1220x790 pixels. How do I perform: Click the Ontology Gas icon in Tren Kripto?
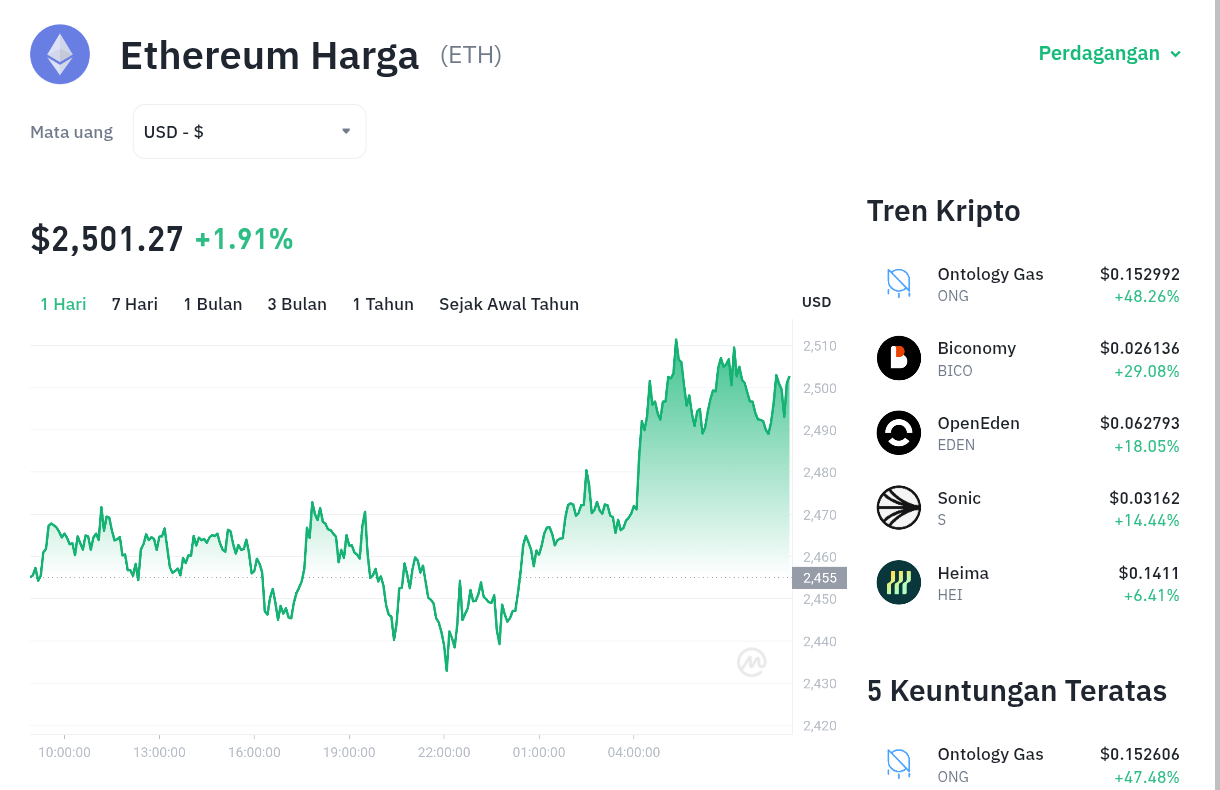(899, 283)
